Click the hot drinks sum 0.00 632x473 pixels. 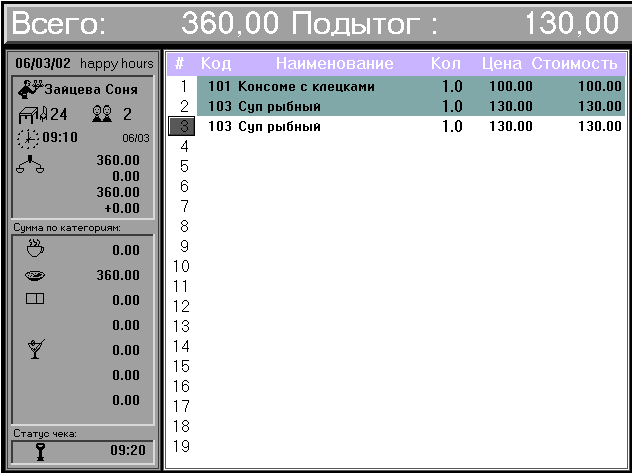pyautogui.click(x=126, y=251)
